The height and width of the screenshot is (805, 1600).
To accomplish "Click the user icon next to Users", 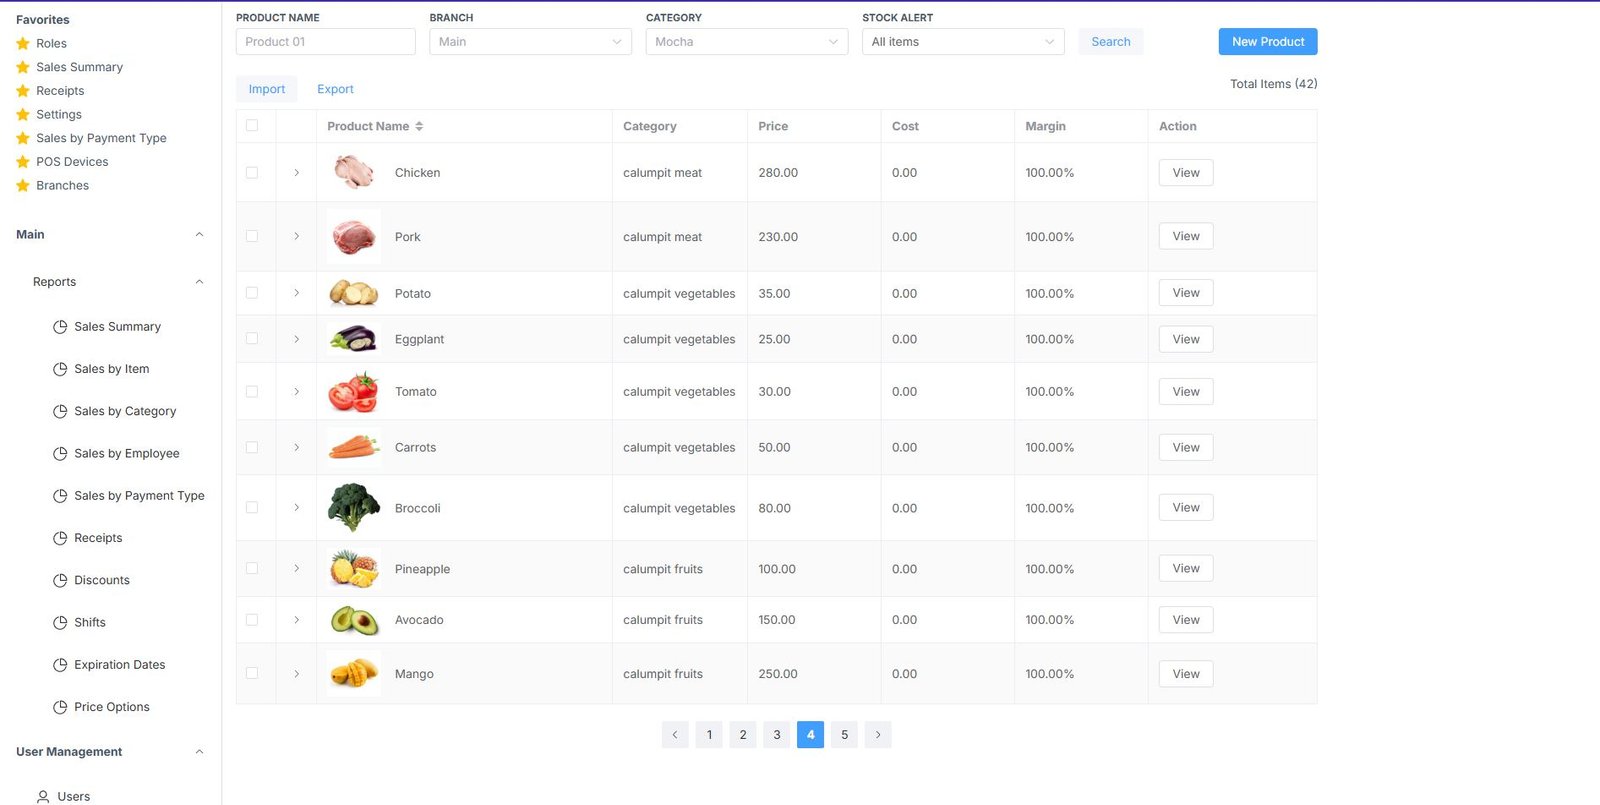I will click(x=43, y=797).
